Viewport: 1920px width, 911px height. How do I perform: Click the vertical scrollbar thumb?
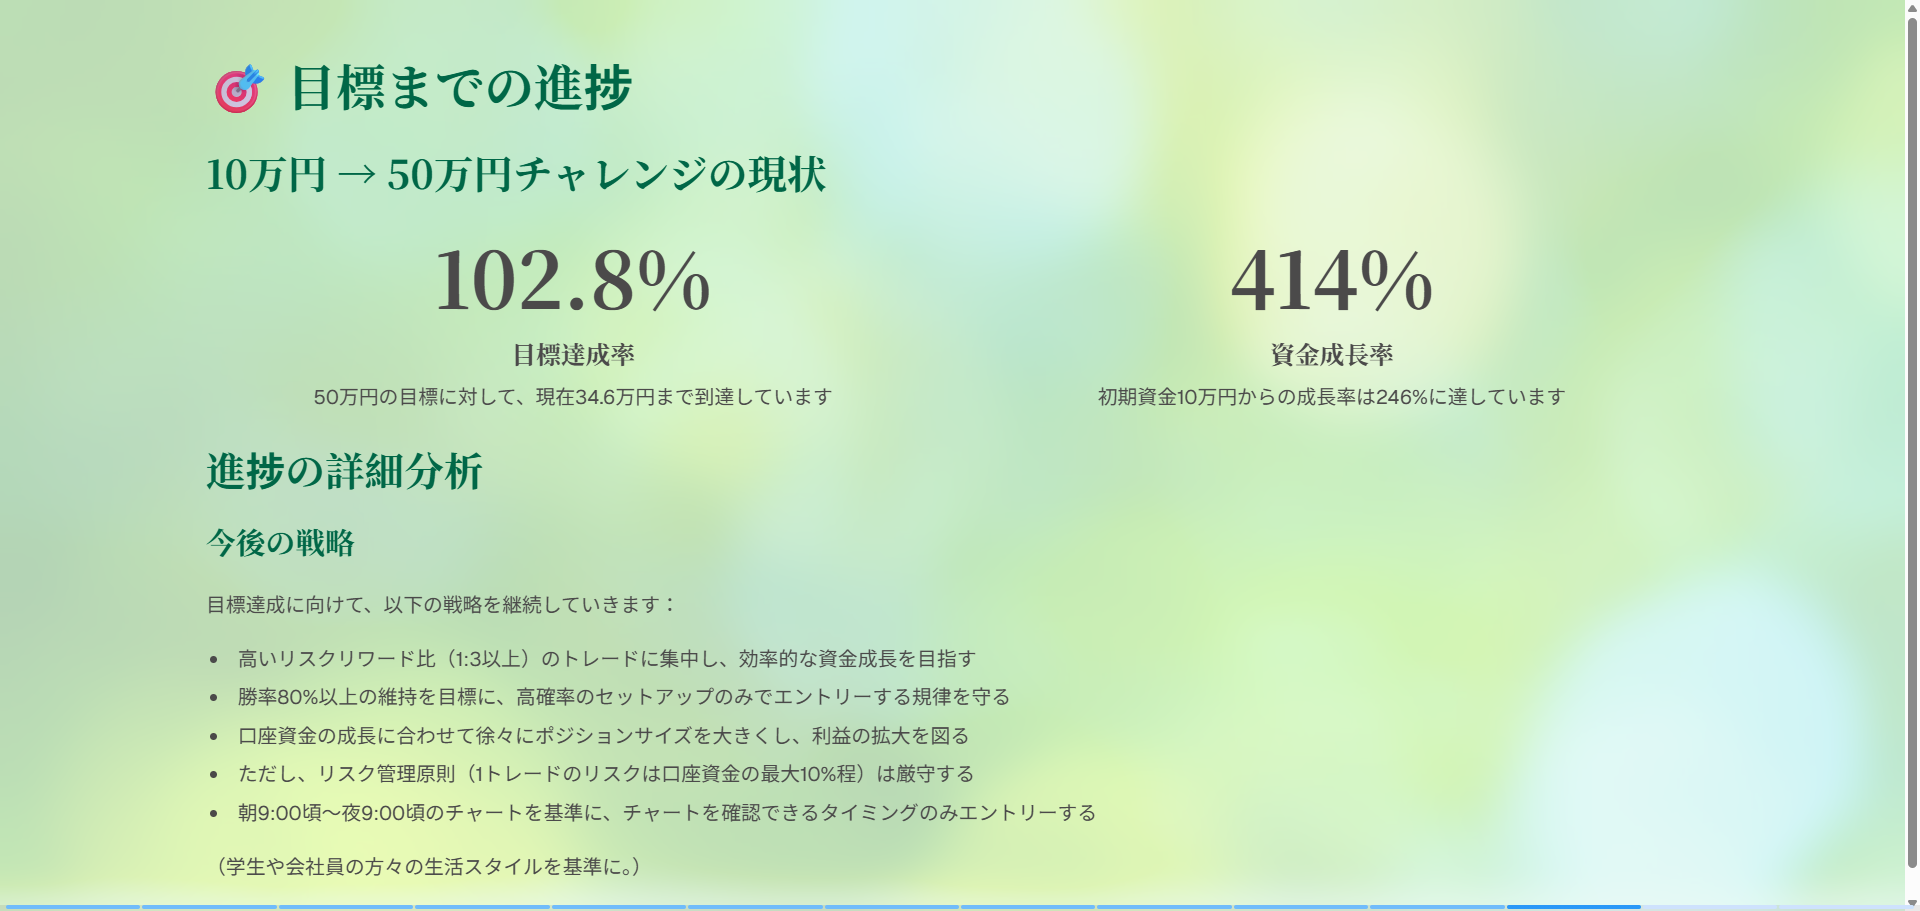point(1911,440)
